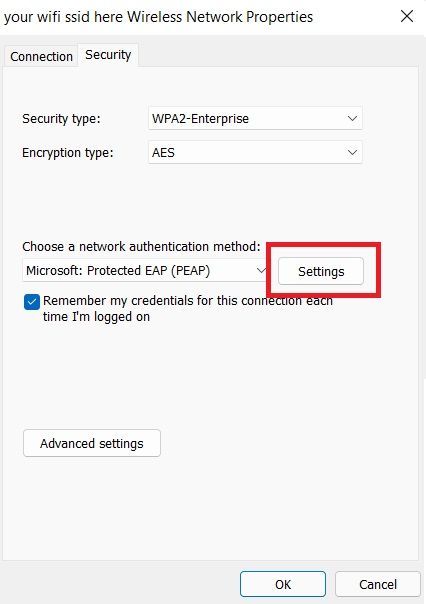The image size is (426, 604).
Task: Open Advanced settings
Action: (x=92, y=443)
